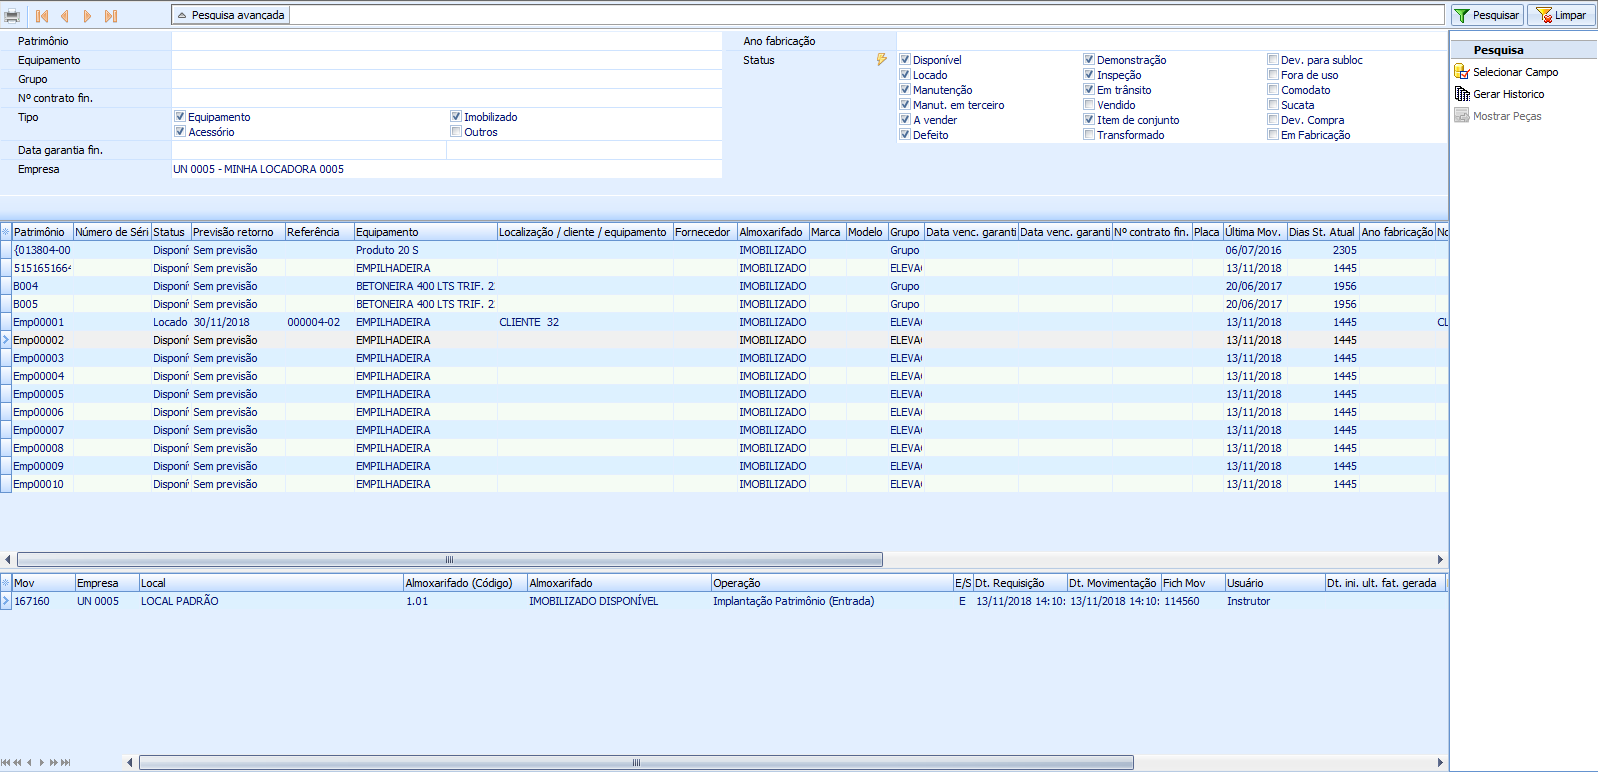Image resolution: width=1598 pixels, height=772 pixels.
Task: Enable the Sucata checkbox
Action: (1273, 105)
